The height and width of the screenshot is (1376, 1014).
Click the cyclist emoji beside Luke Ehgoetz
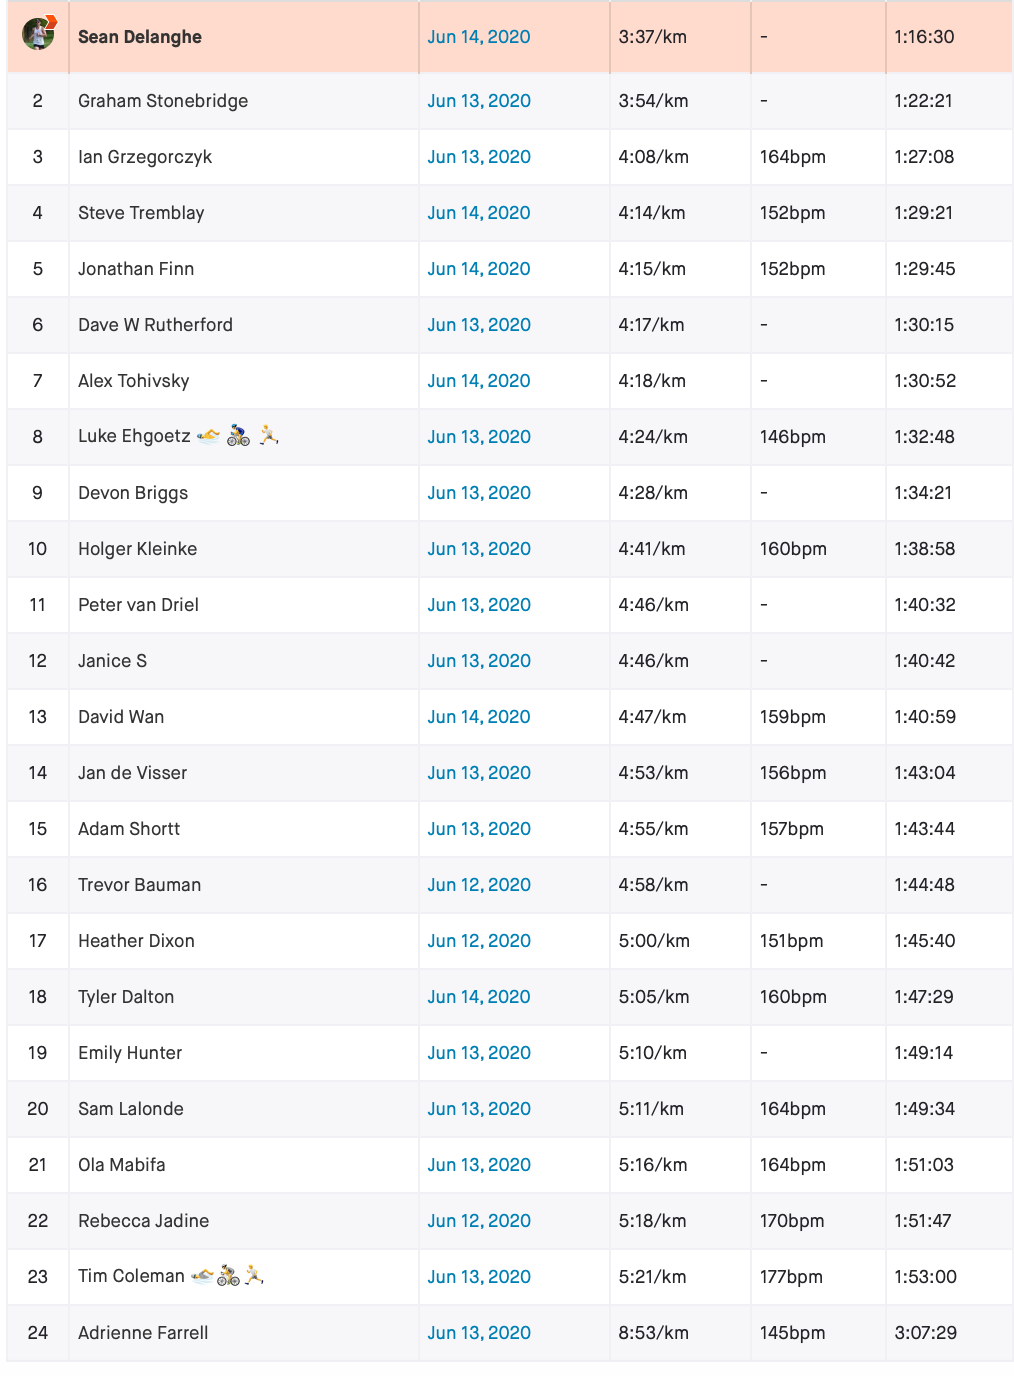(x=238, y=435)
